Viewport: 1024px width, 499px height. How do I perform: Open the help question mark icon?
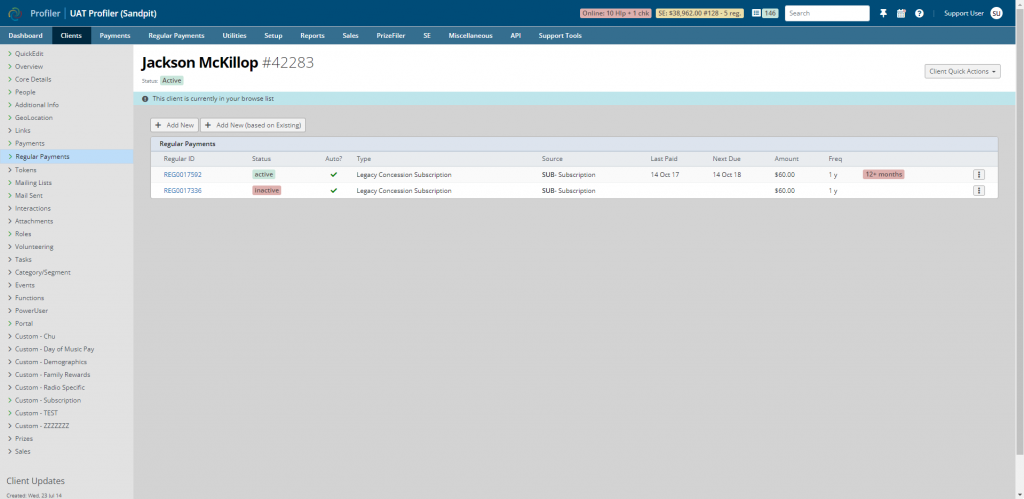[x=920, y=13]
